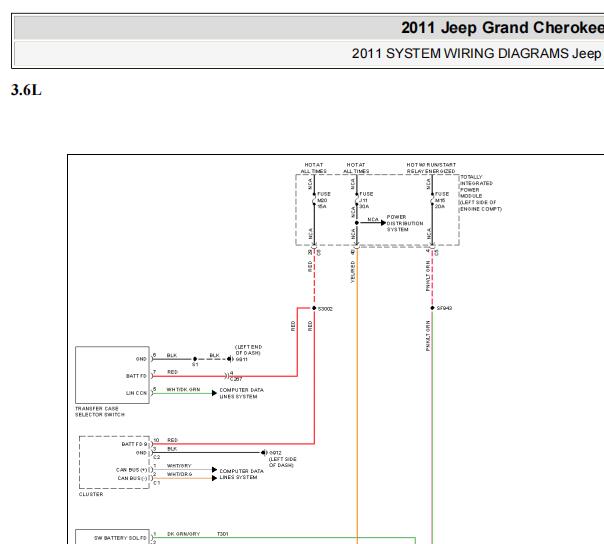Click the "T301" label
Screen dimensions: 604x544
point(223,534)
